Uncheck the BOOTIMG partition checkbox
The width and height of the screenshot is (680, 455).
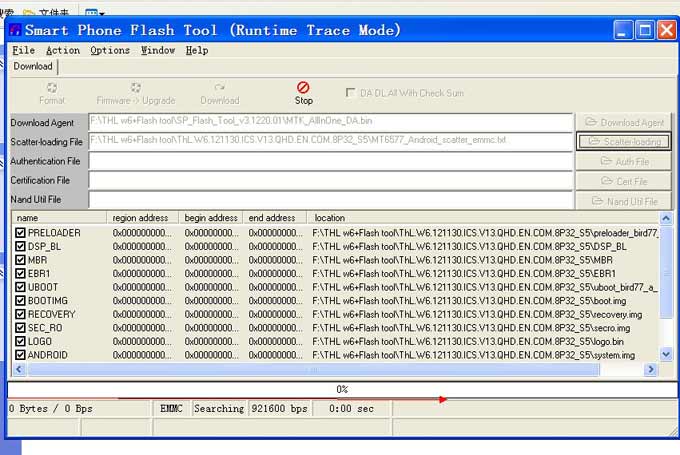[20, 301]
